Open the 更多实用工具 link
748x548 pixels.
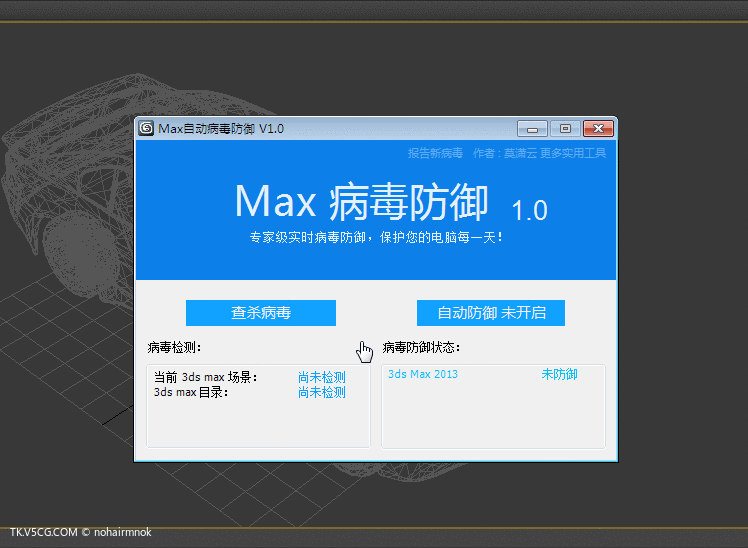pos(573,153)
